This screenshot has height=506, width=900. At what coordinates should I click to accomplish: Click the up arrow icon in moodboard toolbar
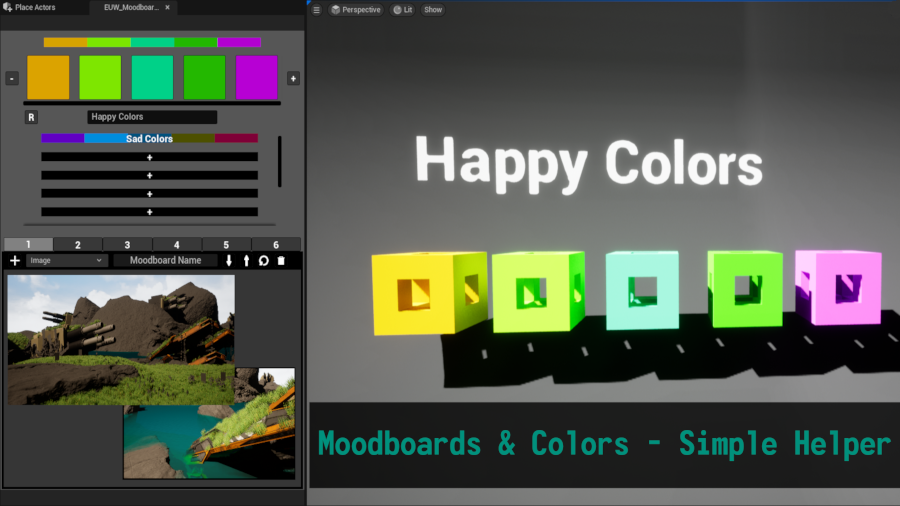[246, 260]
